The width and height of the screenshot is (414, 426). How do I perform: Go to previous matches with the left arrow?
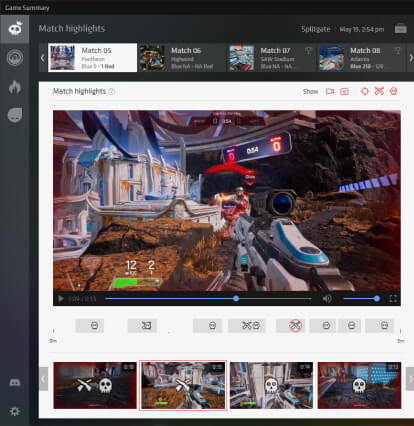coord(42,58)
